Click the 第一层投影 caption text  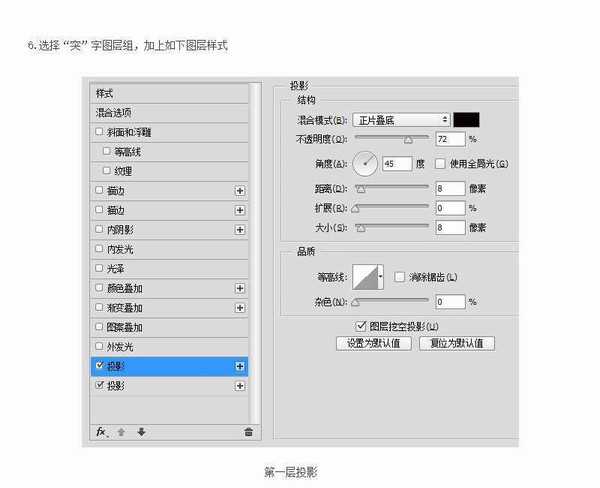[291, 472]
